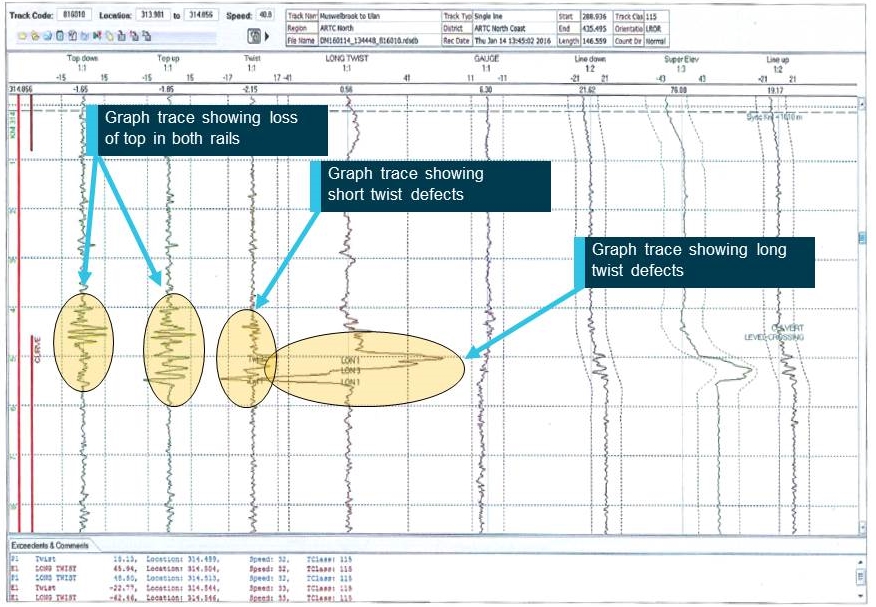The width and height of the screenshot is (876, 607).
Task: Open the Exceedents & Comments tab
Action: point(50,546)
